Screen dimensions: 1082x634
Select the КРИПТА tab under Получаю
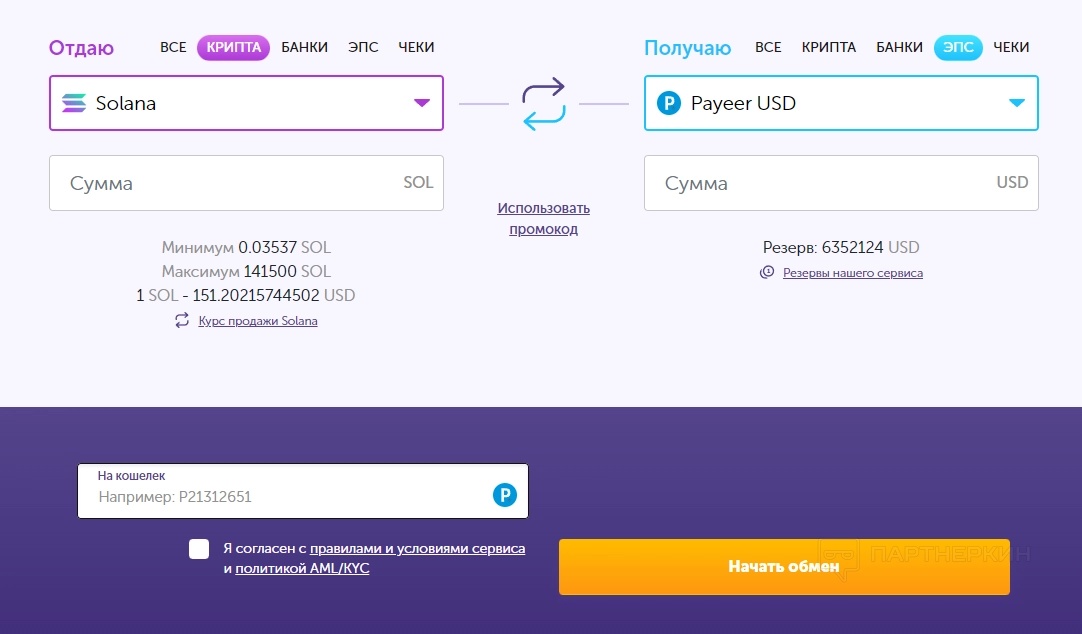829,47
